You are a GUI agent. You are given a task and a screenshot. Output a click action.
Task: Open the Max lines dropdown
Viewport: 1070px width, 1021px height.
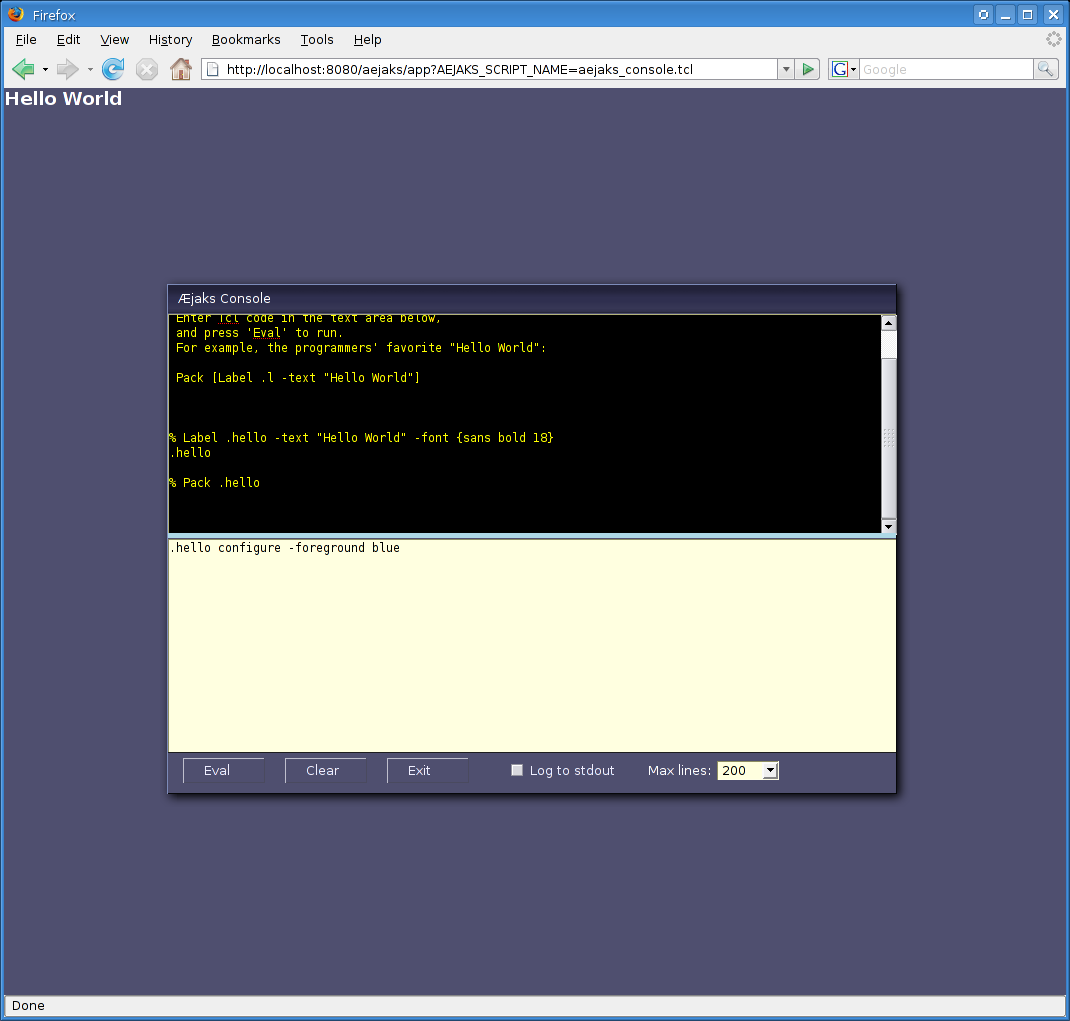tap(769, 771)
